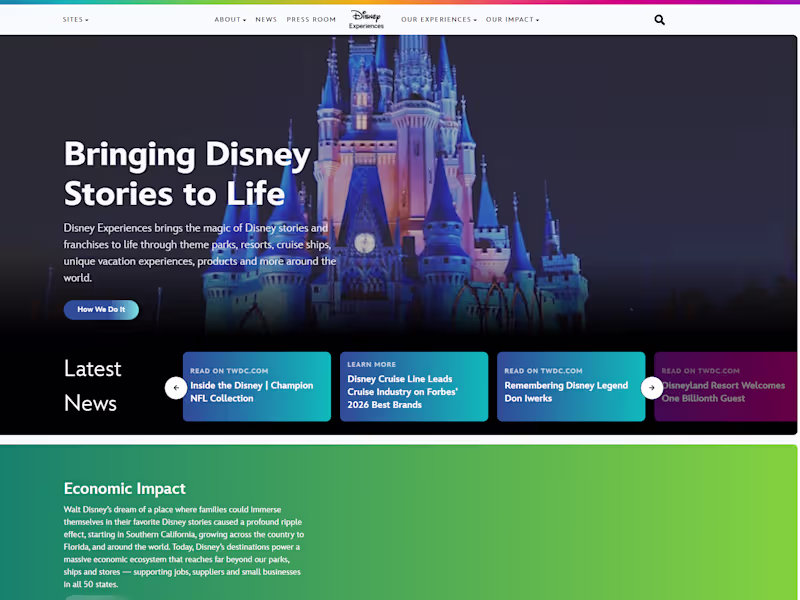Click the Economic Impact heading
The image size is (800, 600).
[124, 488]
